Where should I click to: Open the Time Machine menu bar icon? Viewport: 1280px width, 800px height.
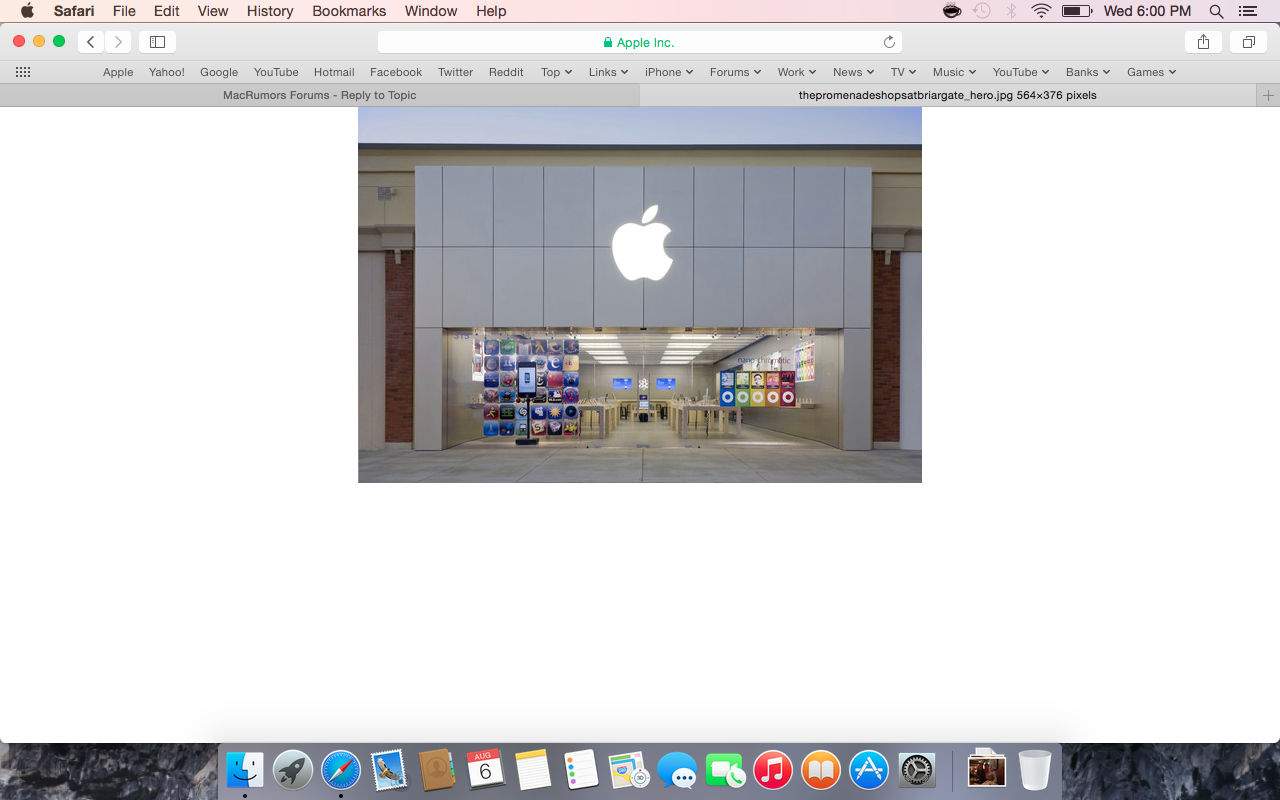click(982, 11)
